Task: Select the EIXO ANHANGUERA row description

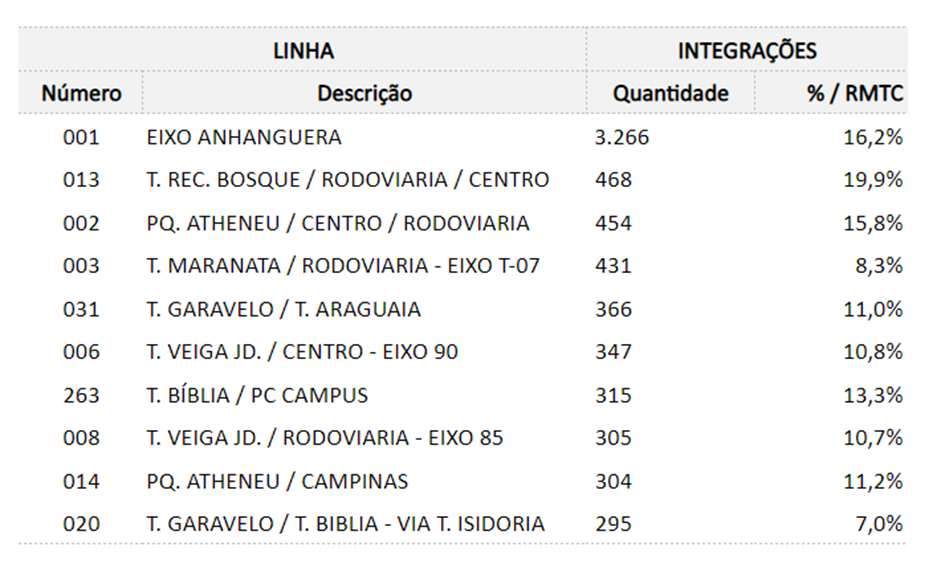Action: coord(244,137)
